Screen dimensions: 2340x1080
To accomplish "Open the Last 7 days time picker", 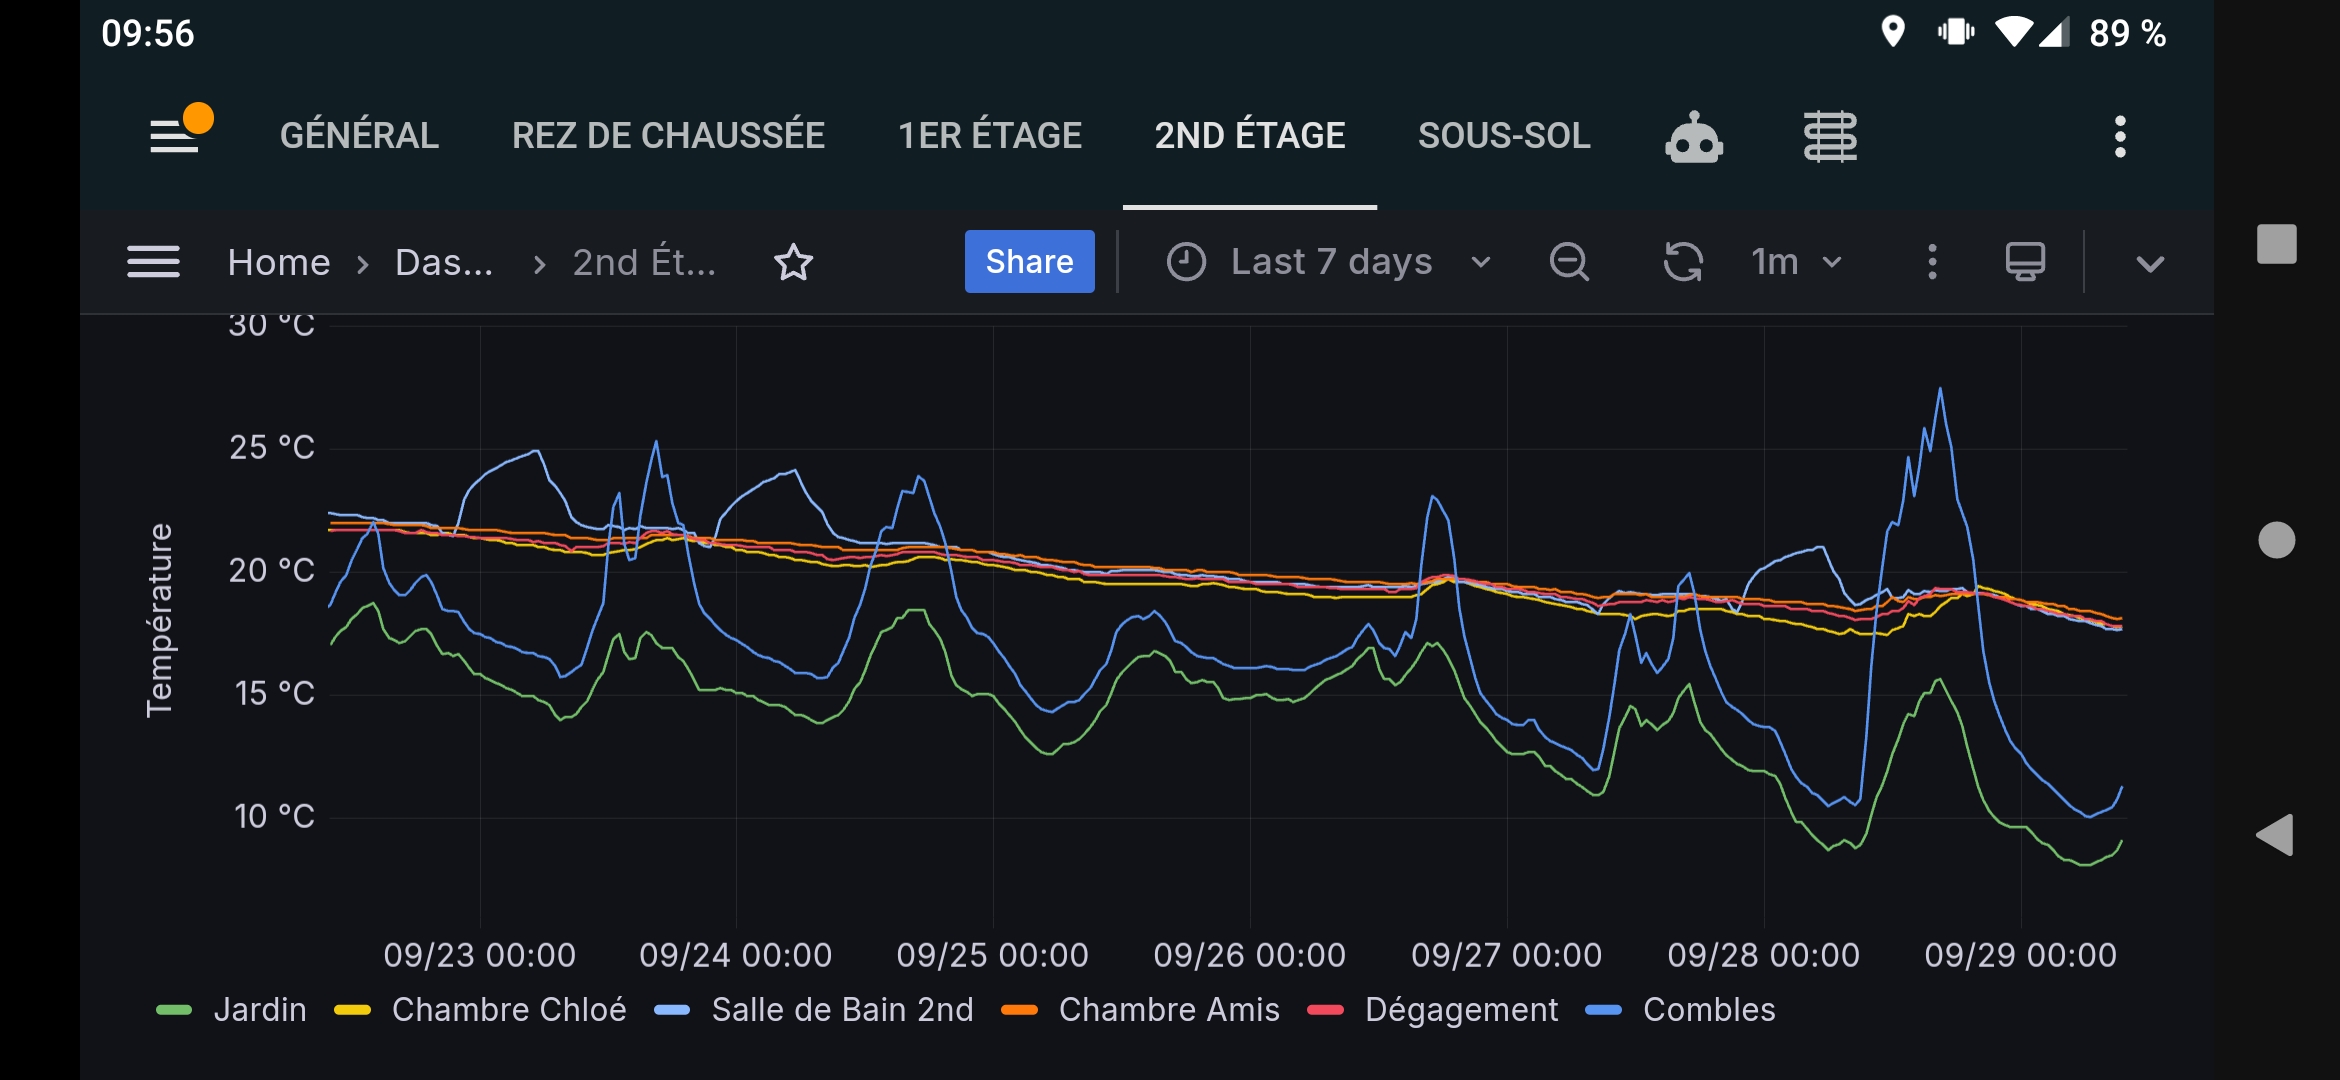I will [x=1329, y=262].
